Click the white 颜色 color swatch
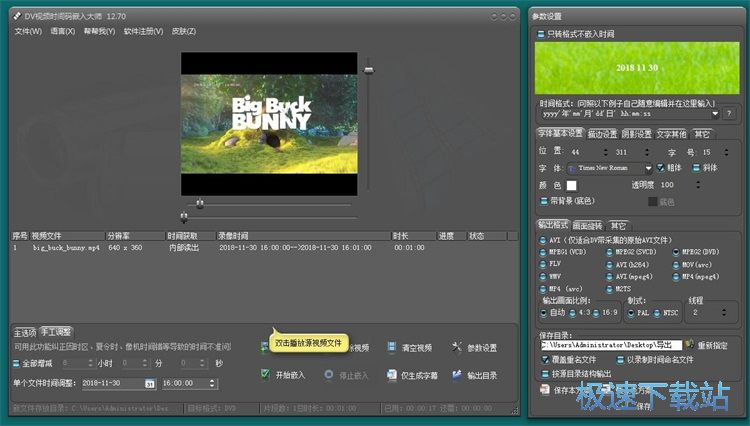Image resolution: width=750 pixels, height=426 pixels. pos(571,185)
